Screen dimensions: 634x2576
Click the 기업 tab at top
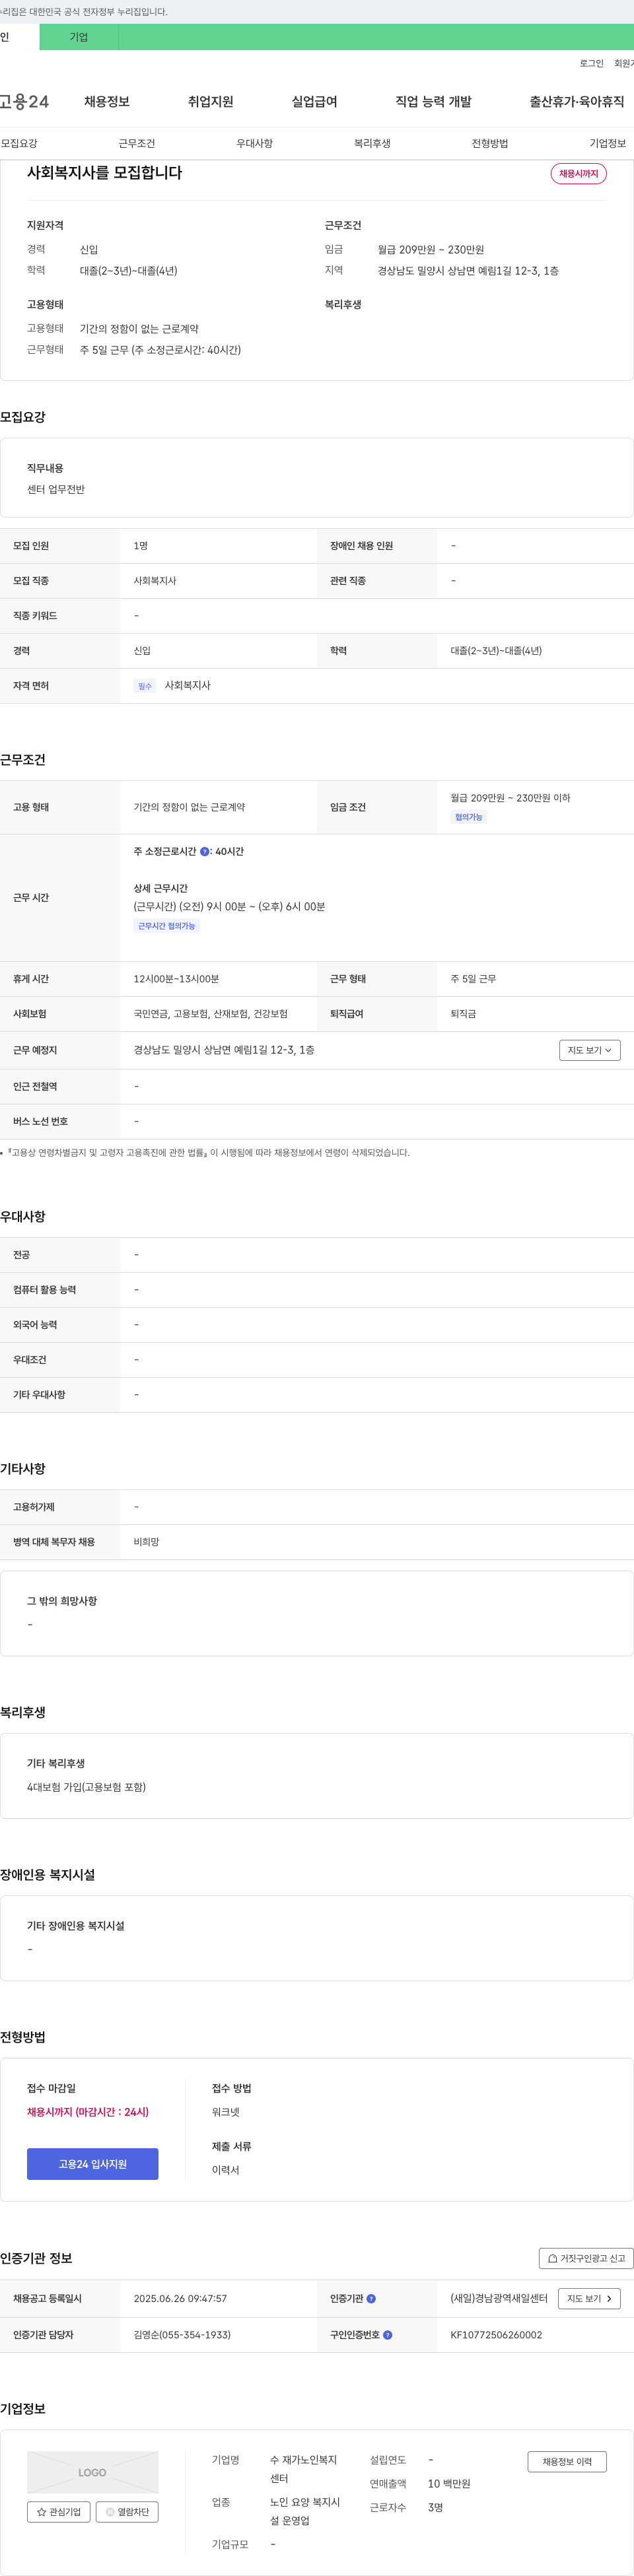tap(79, 37)
